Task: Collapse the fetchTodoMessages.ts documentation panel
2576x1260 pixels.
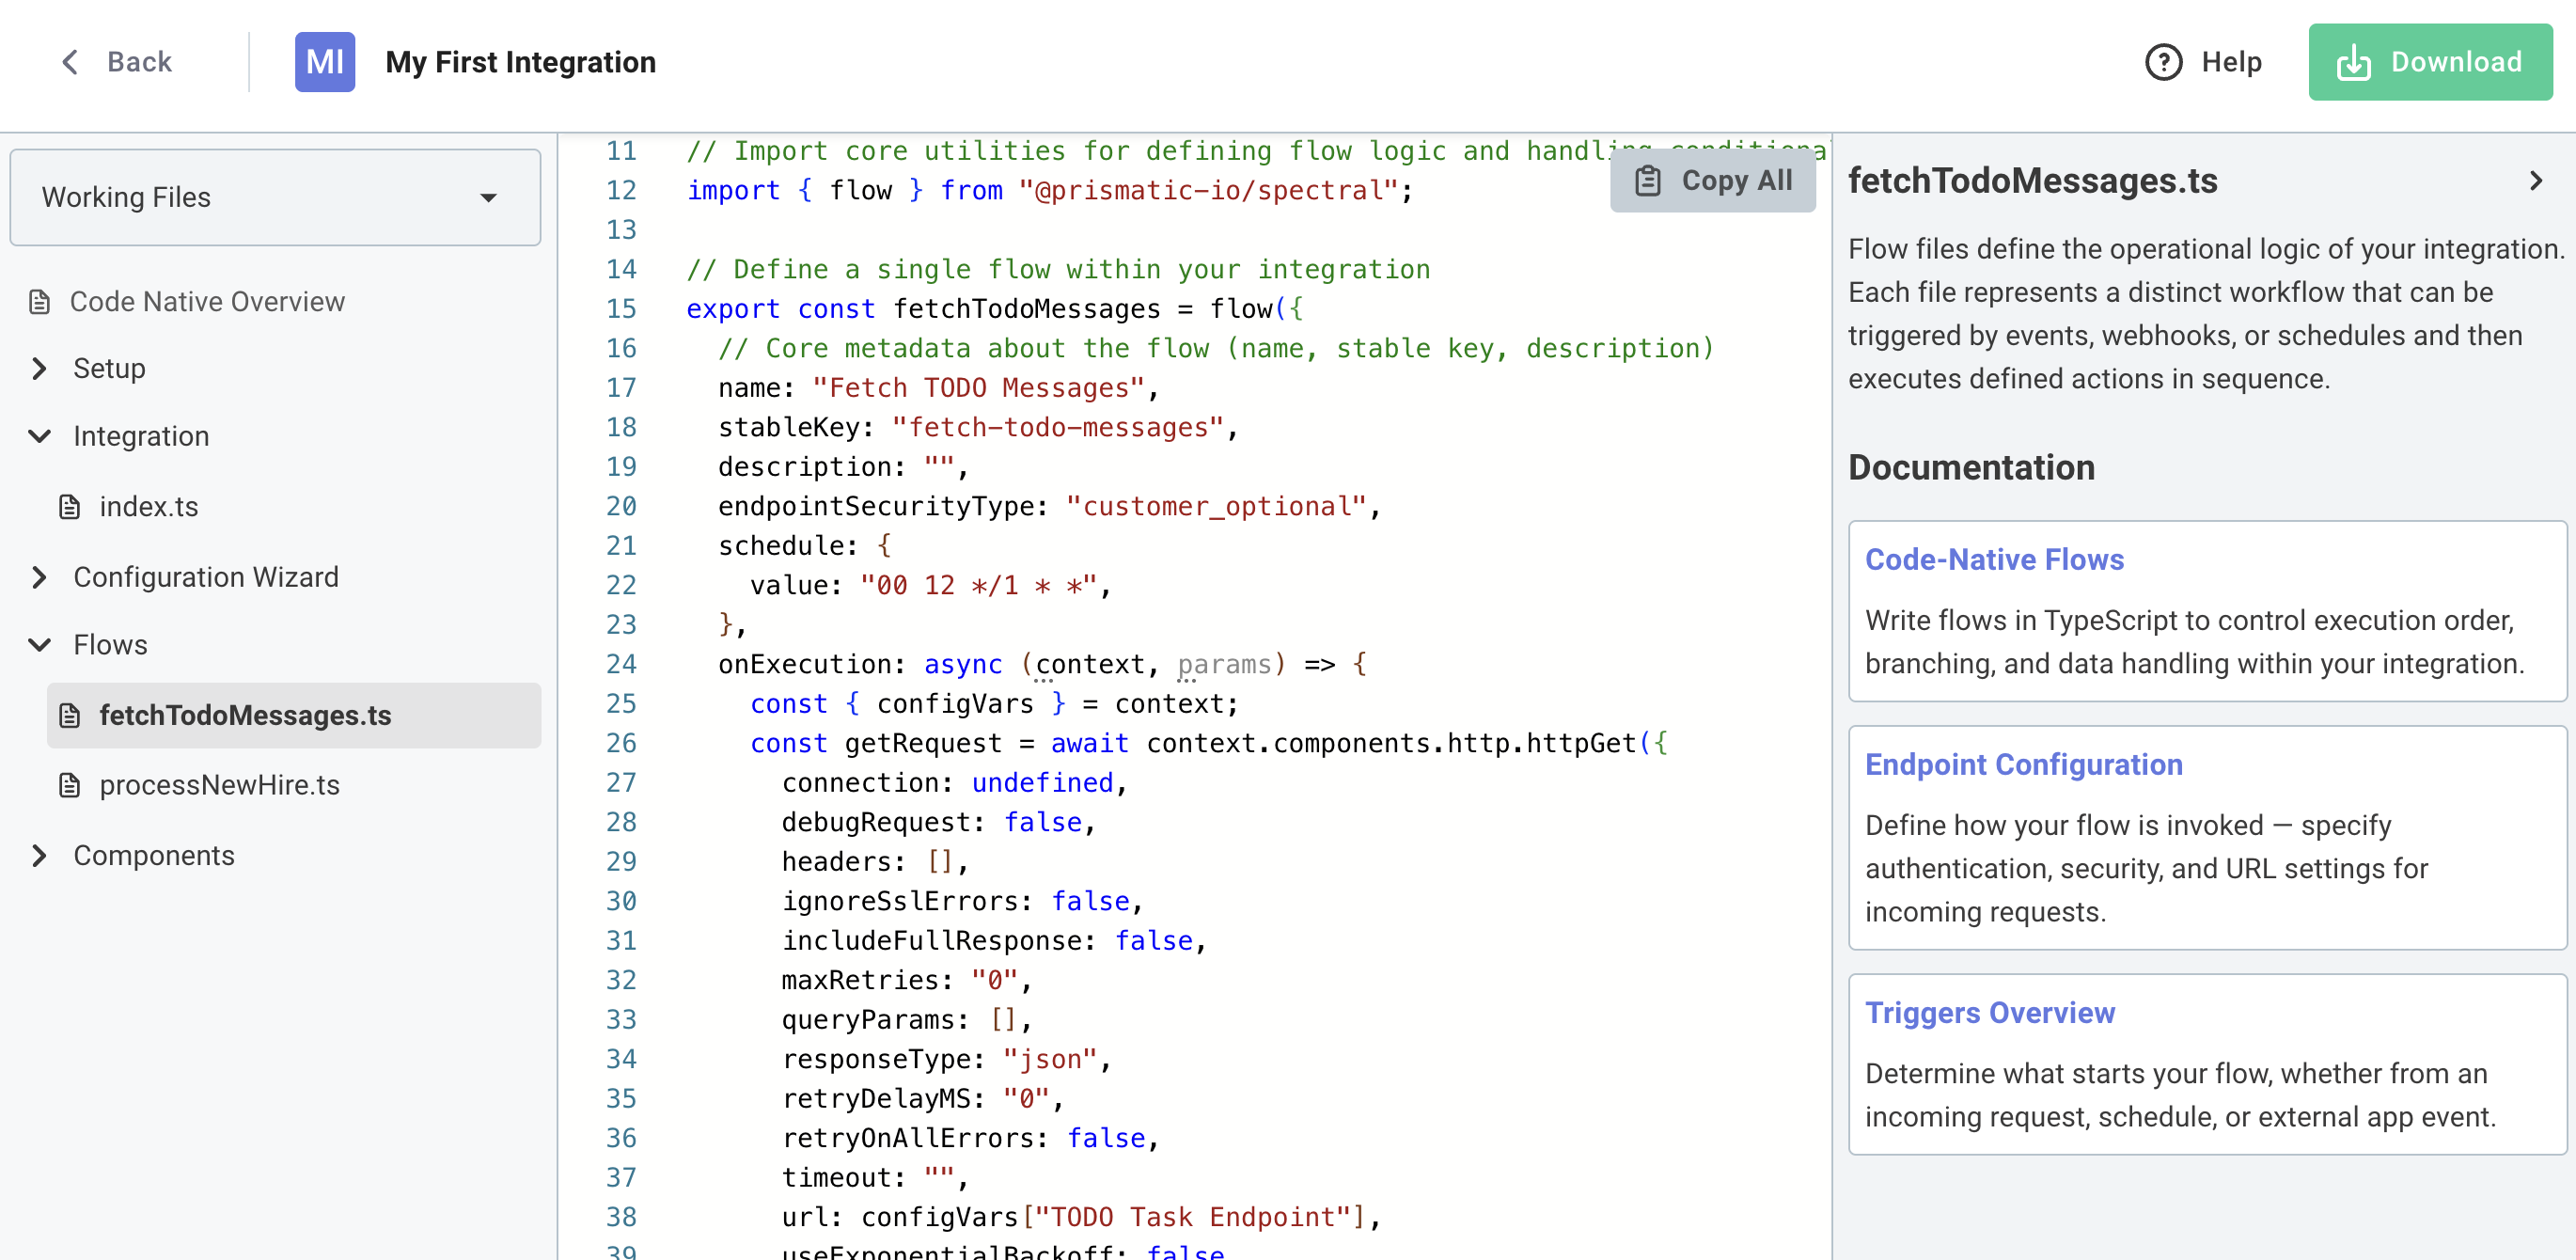Action: point(2536,180)
